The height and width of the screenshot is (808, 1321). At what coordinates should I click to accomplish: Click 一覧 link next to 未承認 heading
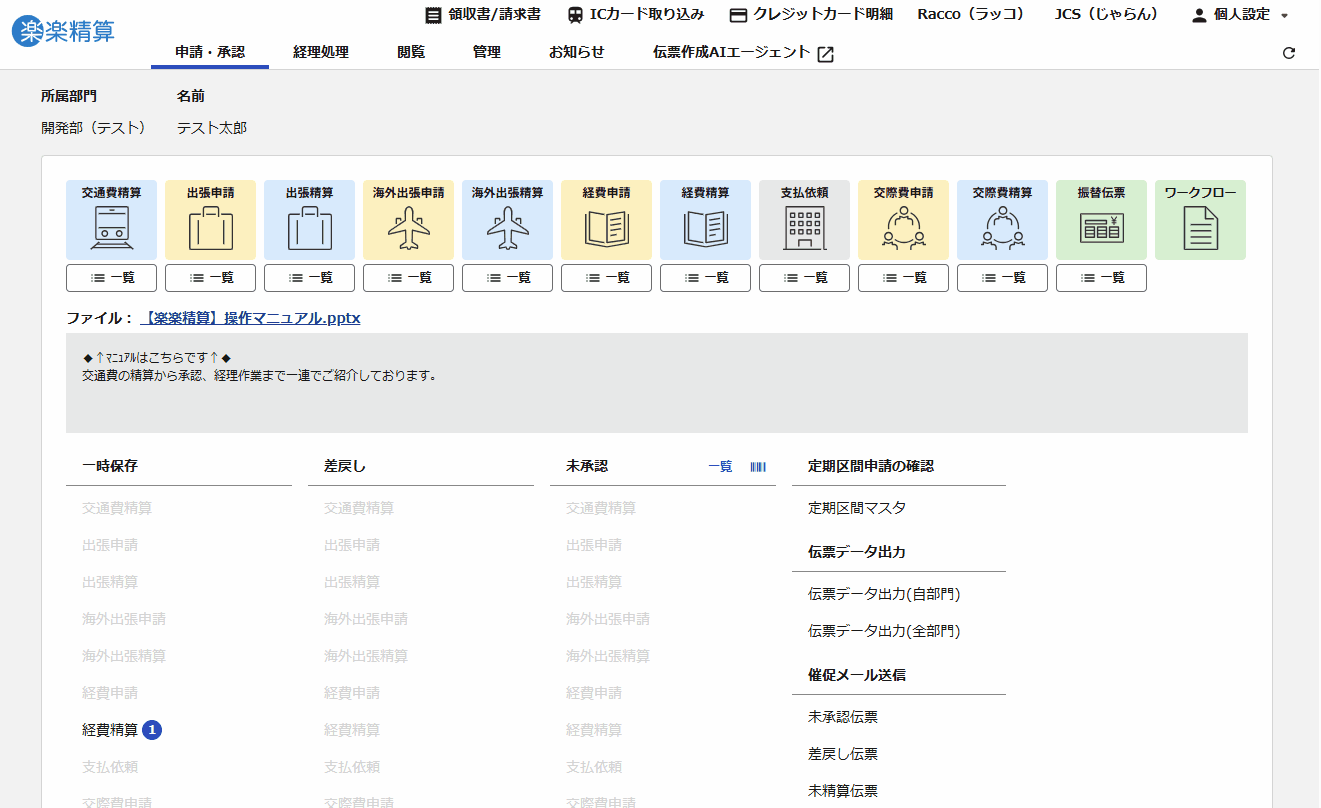click(720, 466)
